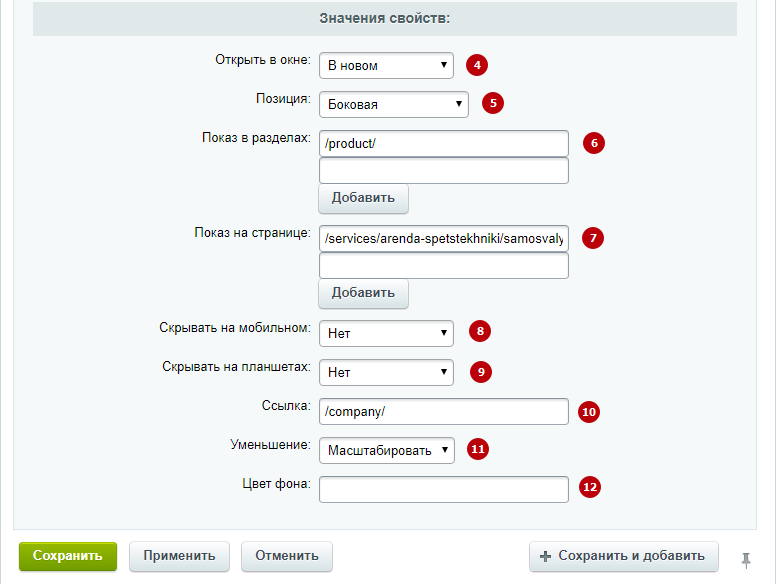Screen dimensions: 776x584
Task: Click the Отменить button
Action: (287, 556)
